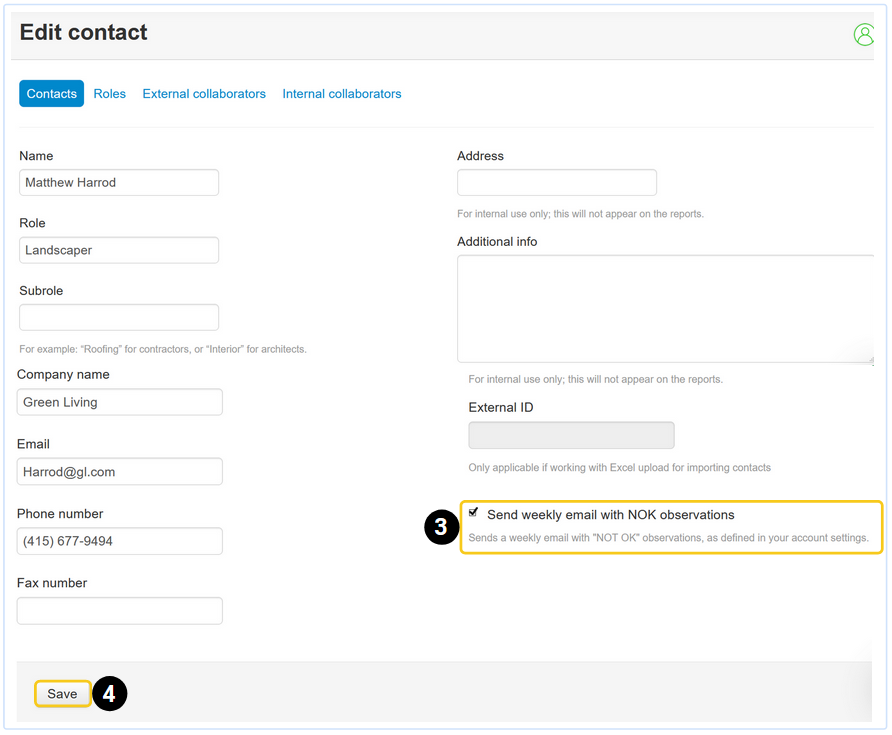Click the green user profile icon
The image size is (892, 735).
(x=864, y=34)
